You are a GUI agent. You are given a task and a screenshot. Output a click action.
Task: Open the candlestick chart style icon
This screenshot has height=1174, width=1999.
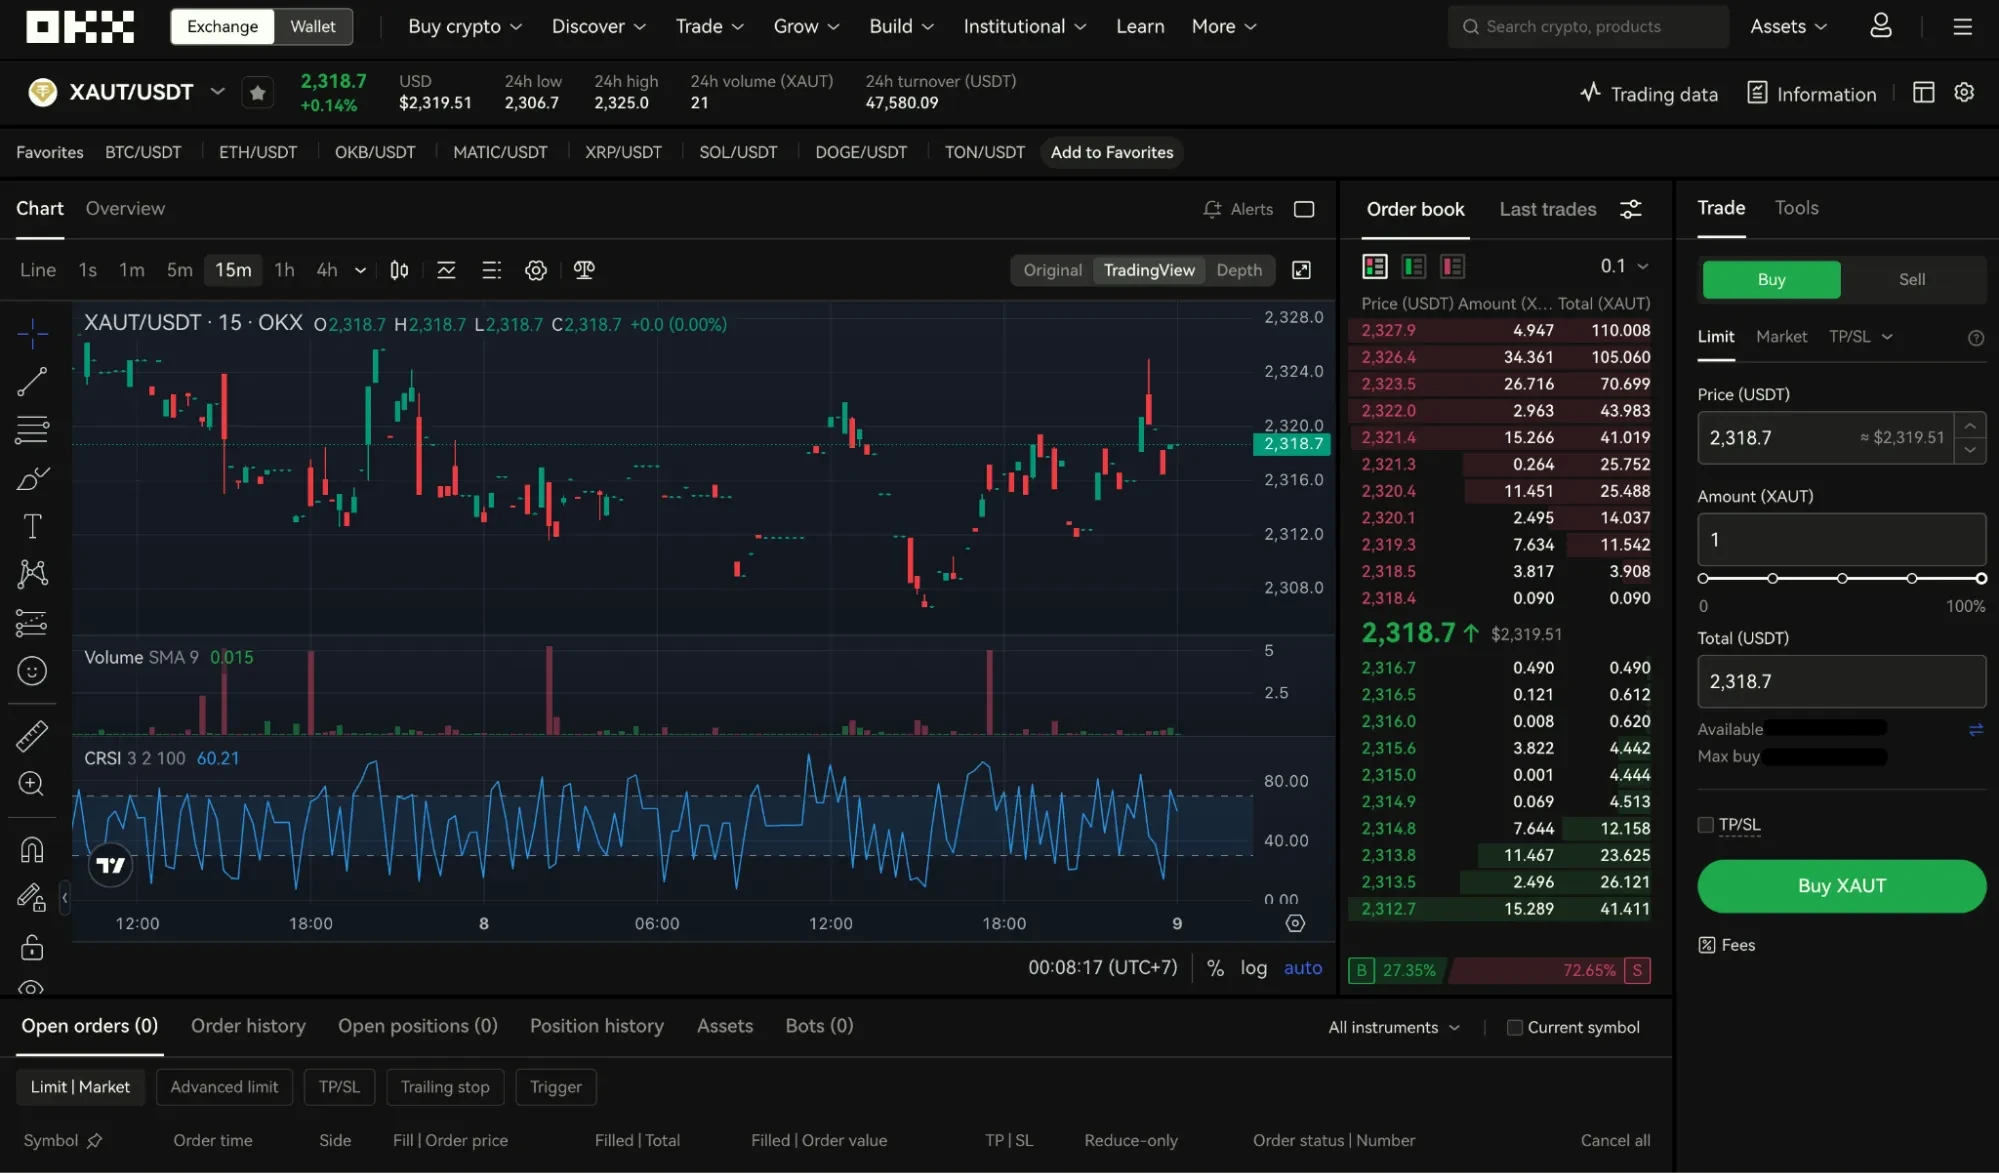coord(399,270)
